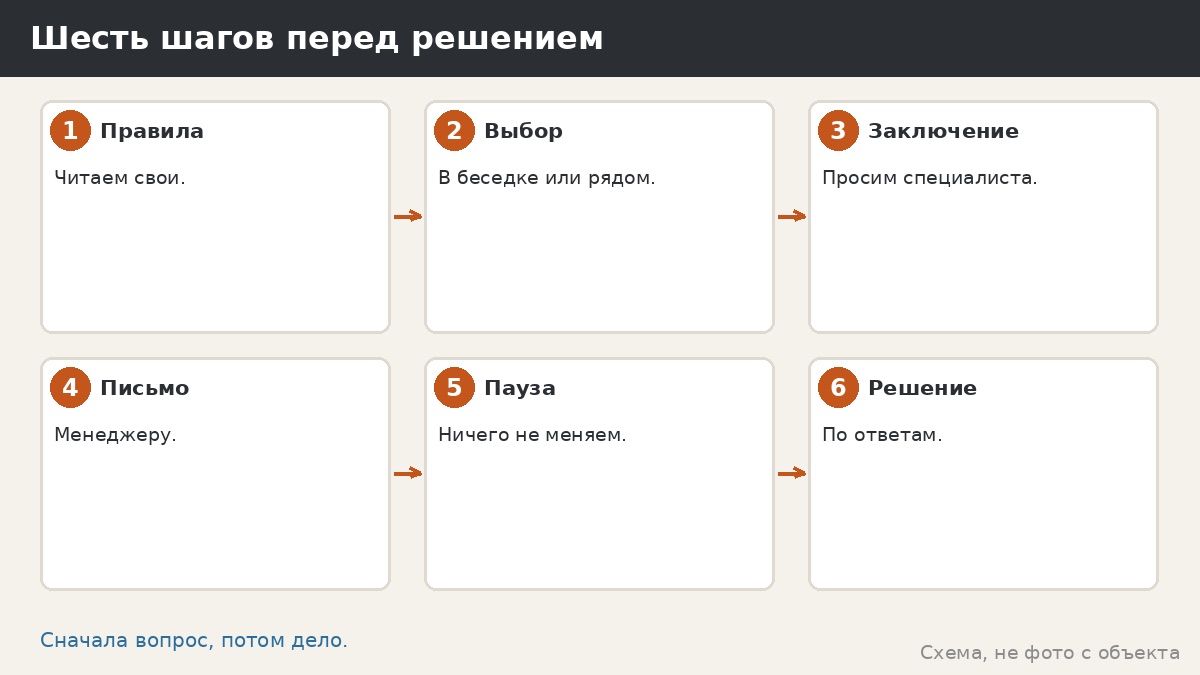The width and height of the screenshot is (1200, 675).
Task: Select the Выбор card heading
Action: coord(523,131)
